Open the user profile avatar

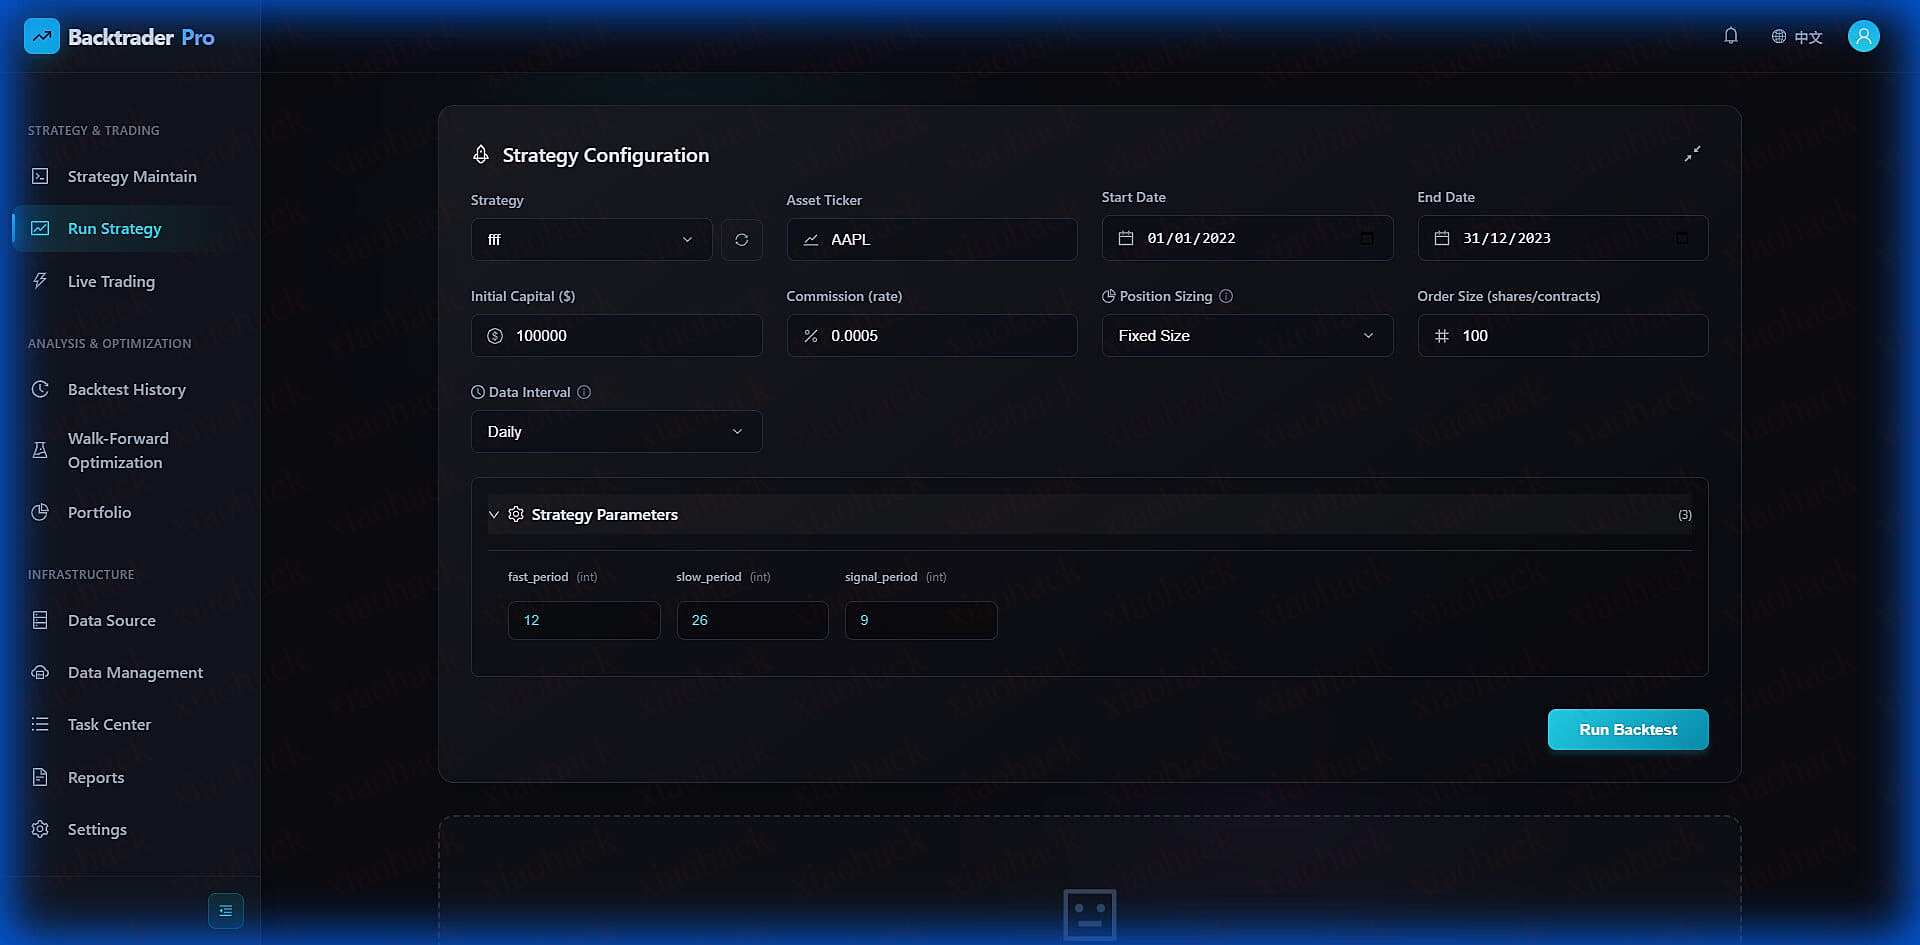click(1864, 36)
